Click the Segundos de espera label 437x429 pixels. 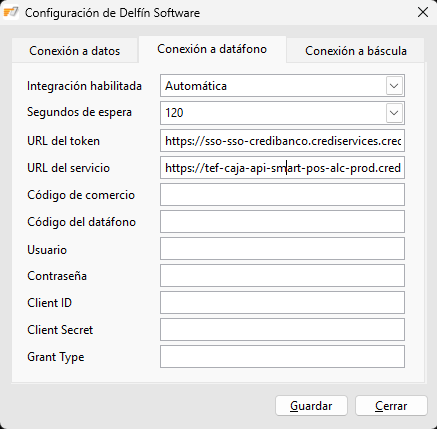(79, 112)
